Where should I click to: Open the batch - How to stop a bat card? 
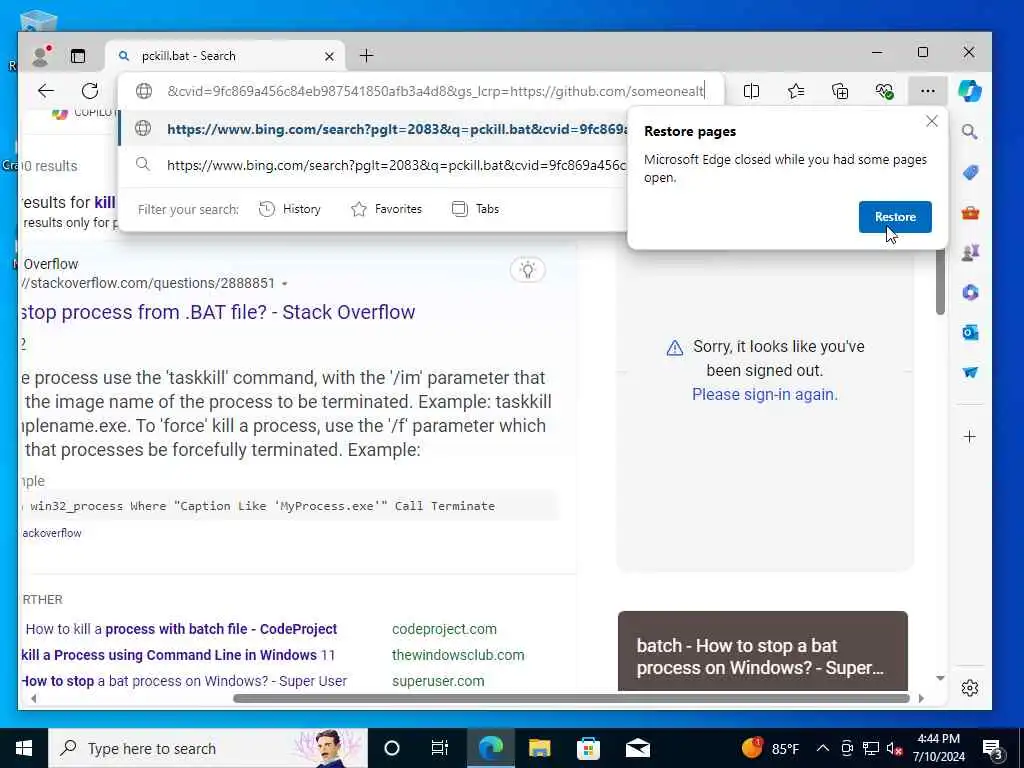coord(763,651)
